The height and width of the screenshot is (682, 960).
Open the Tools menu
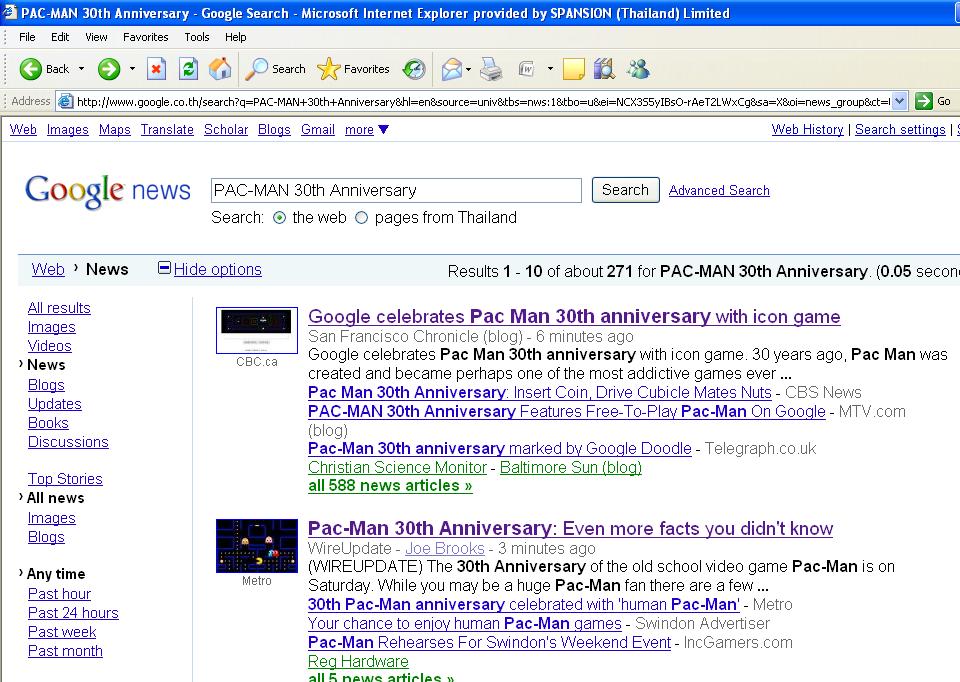pos(197,37)
